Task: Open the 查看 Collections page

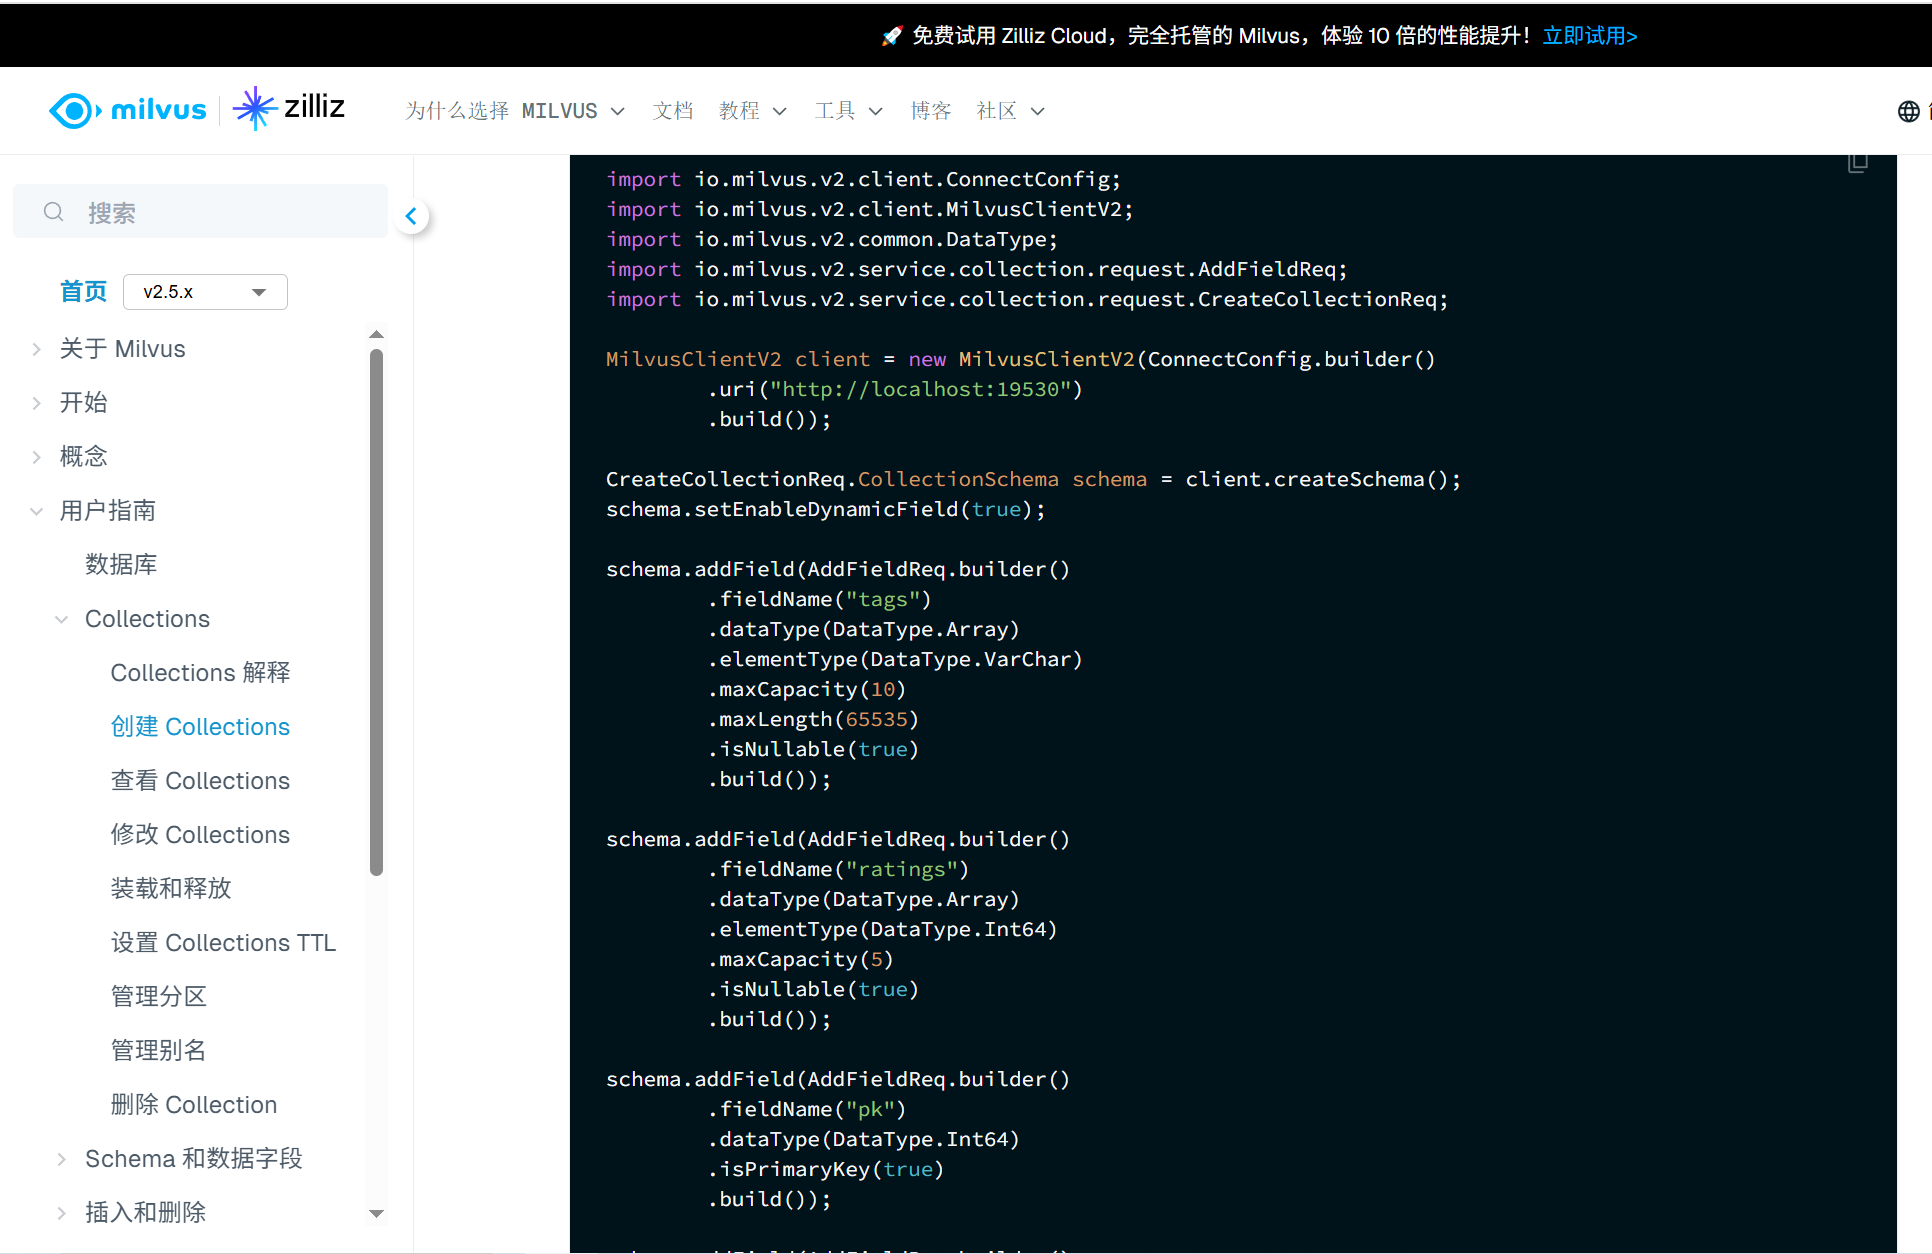Action: 200,781
